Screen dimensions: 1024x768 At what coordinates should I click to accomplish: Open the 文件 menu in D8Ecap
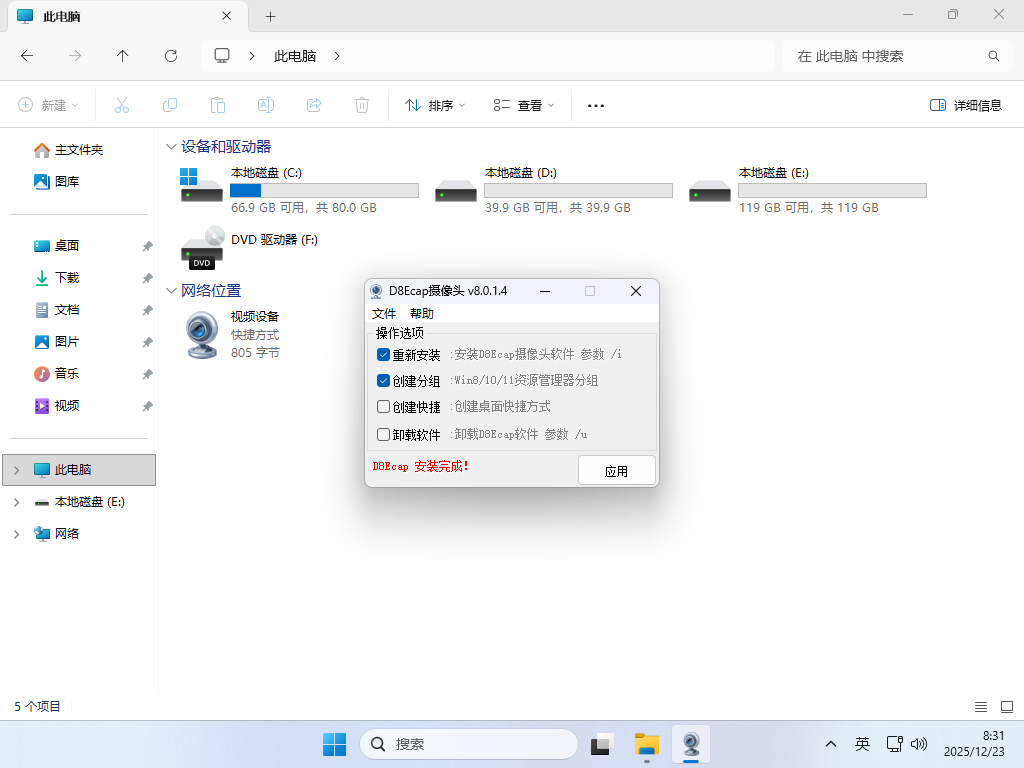pyautogui.click(x=384, y=313)
